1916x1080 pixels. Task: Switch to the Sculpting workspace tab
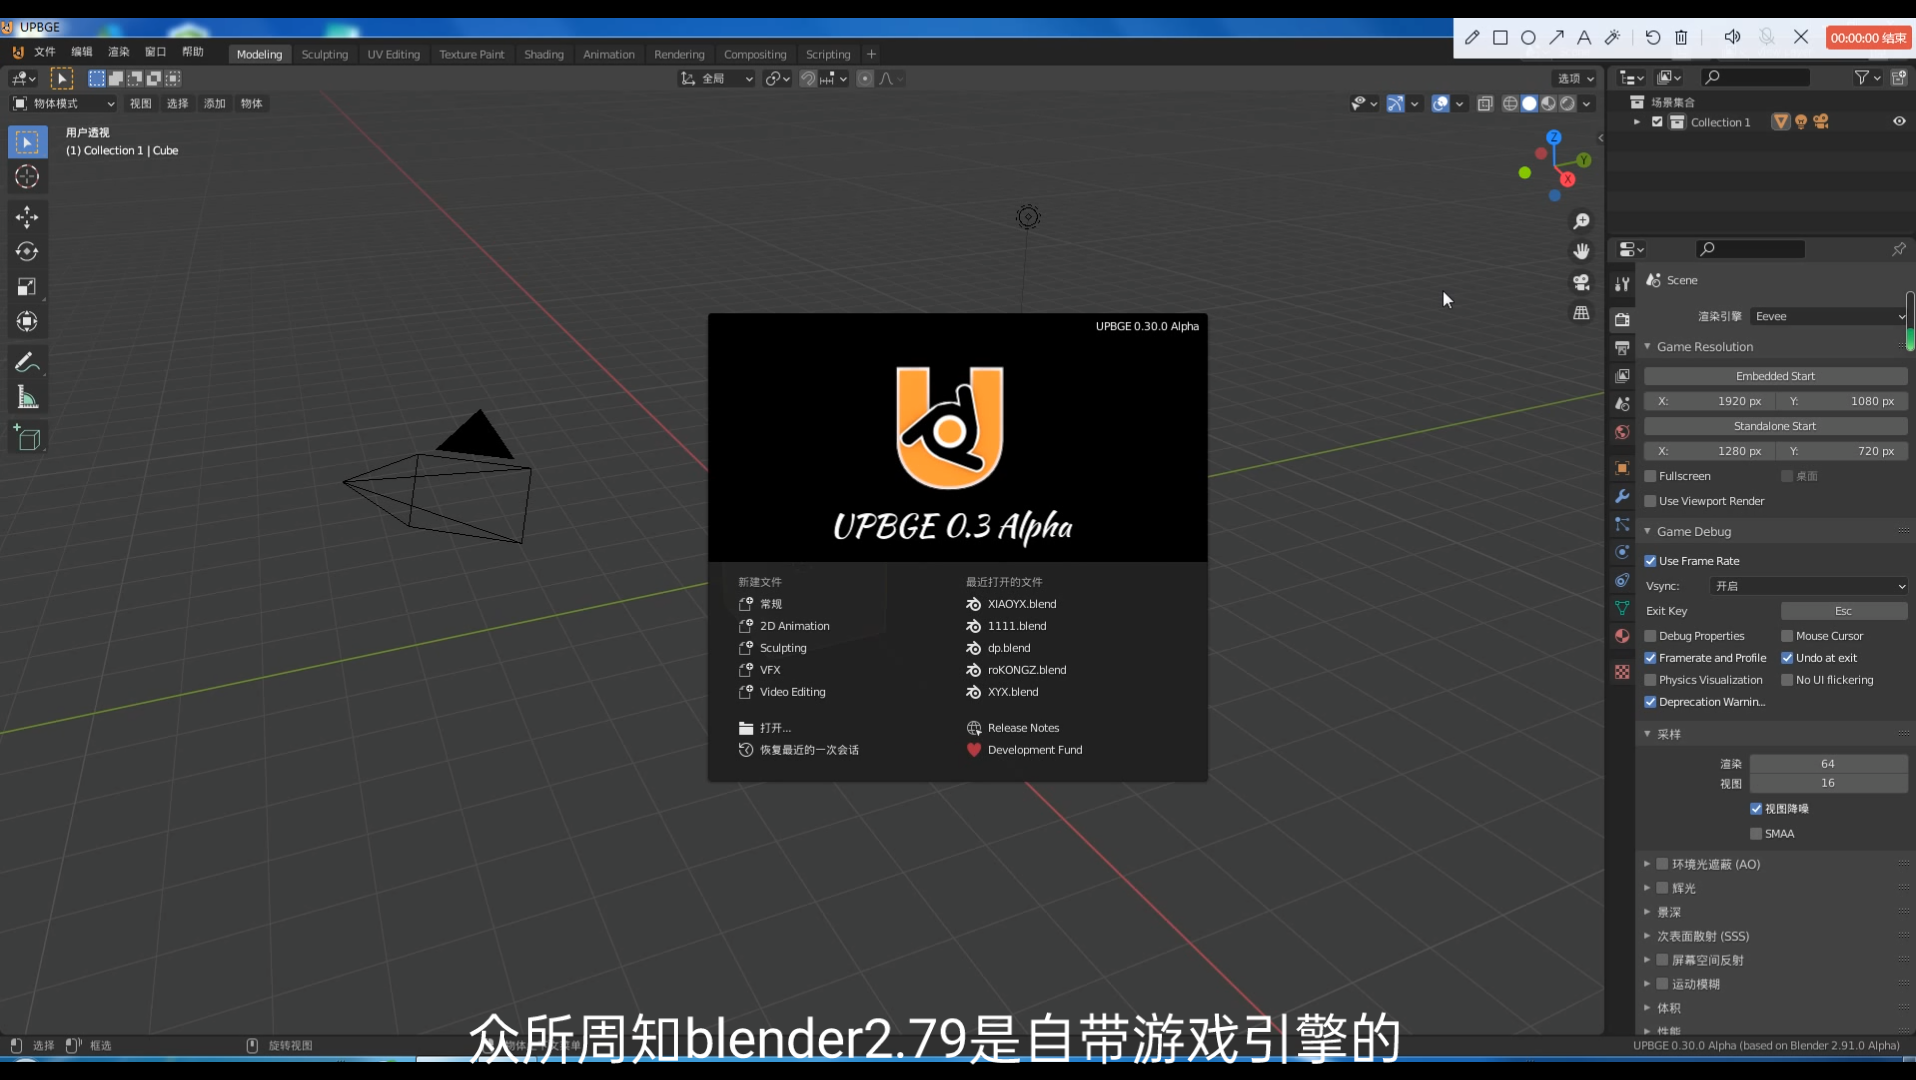325,54
